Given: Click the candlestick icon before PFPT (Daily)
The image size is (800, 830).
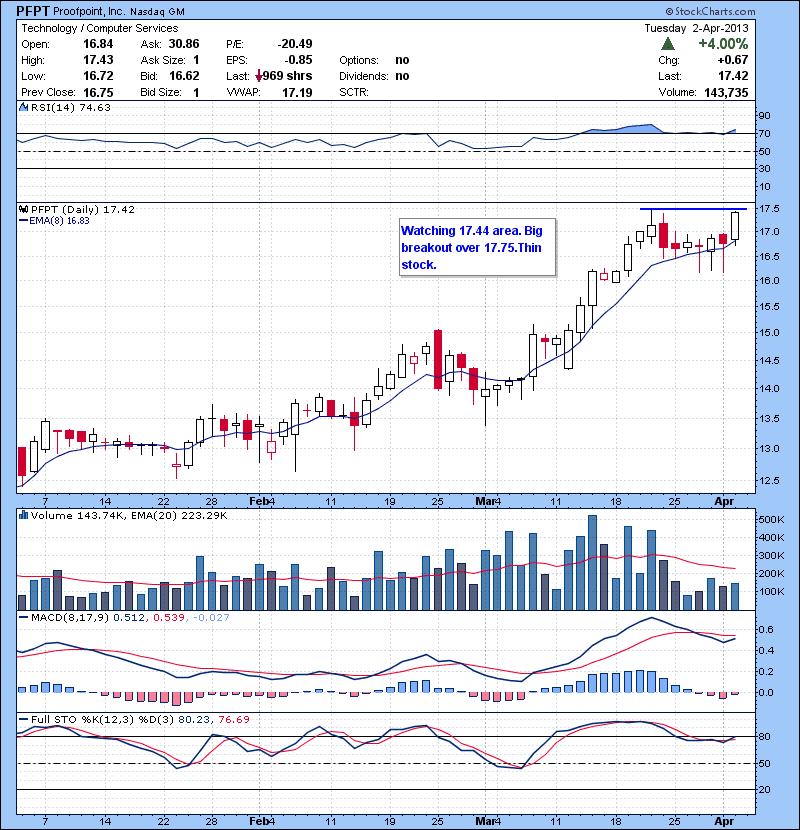Looking at the screenshot, I should coord(24,210).
